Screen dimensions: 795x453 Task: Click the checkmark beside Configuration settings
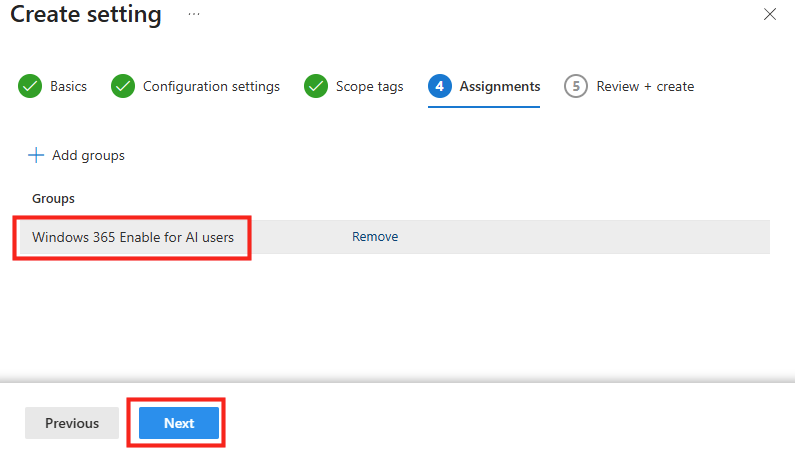(123, 86)
